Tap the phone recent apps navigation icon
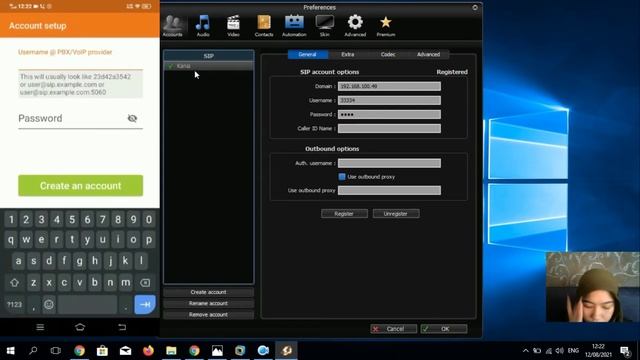 click(x=40, y=327)
